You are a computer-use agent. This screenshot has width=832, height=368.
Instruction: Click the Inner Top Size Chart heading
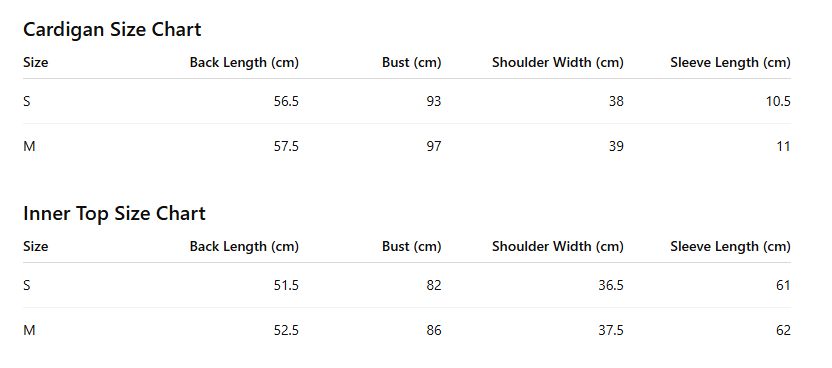pos(114,213)
